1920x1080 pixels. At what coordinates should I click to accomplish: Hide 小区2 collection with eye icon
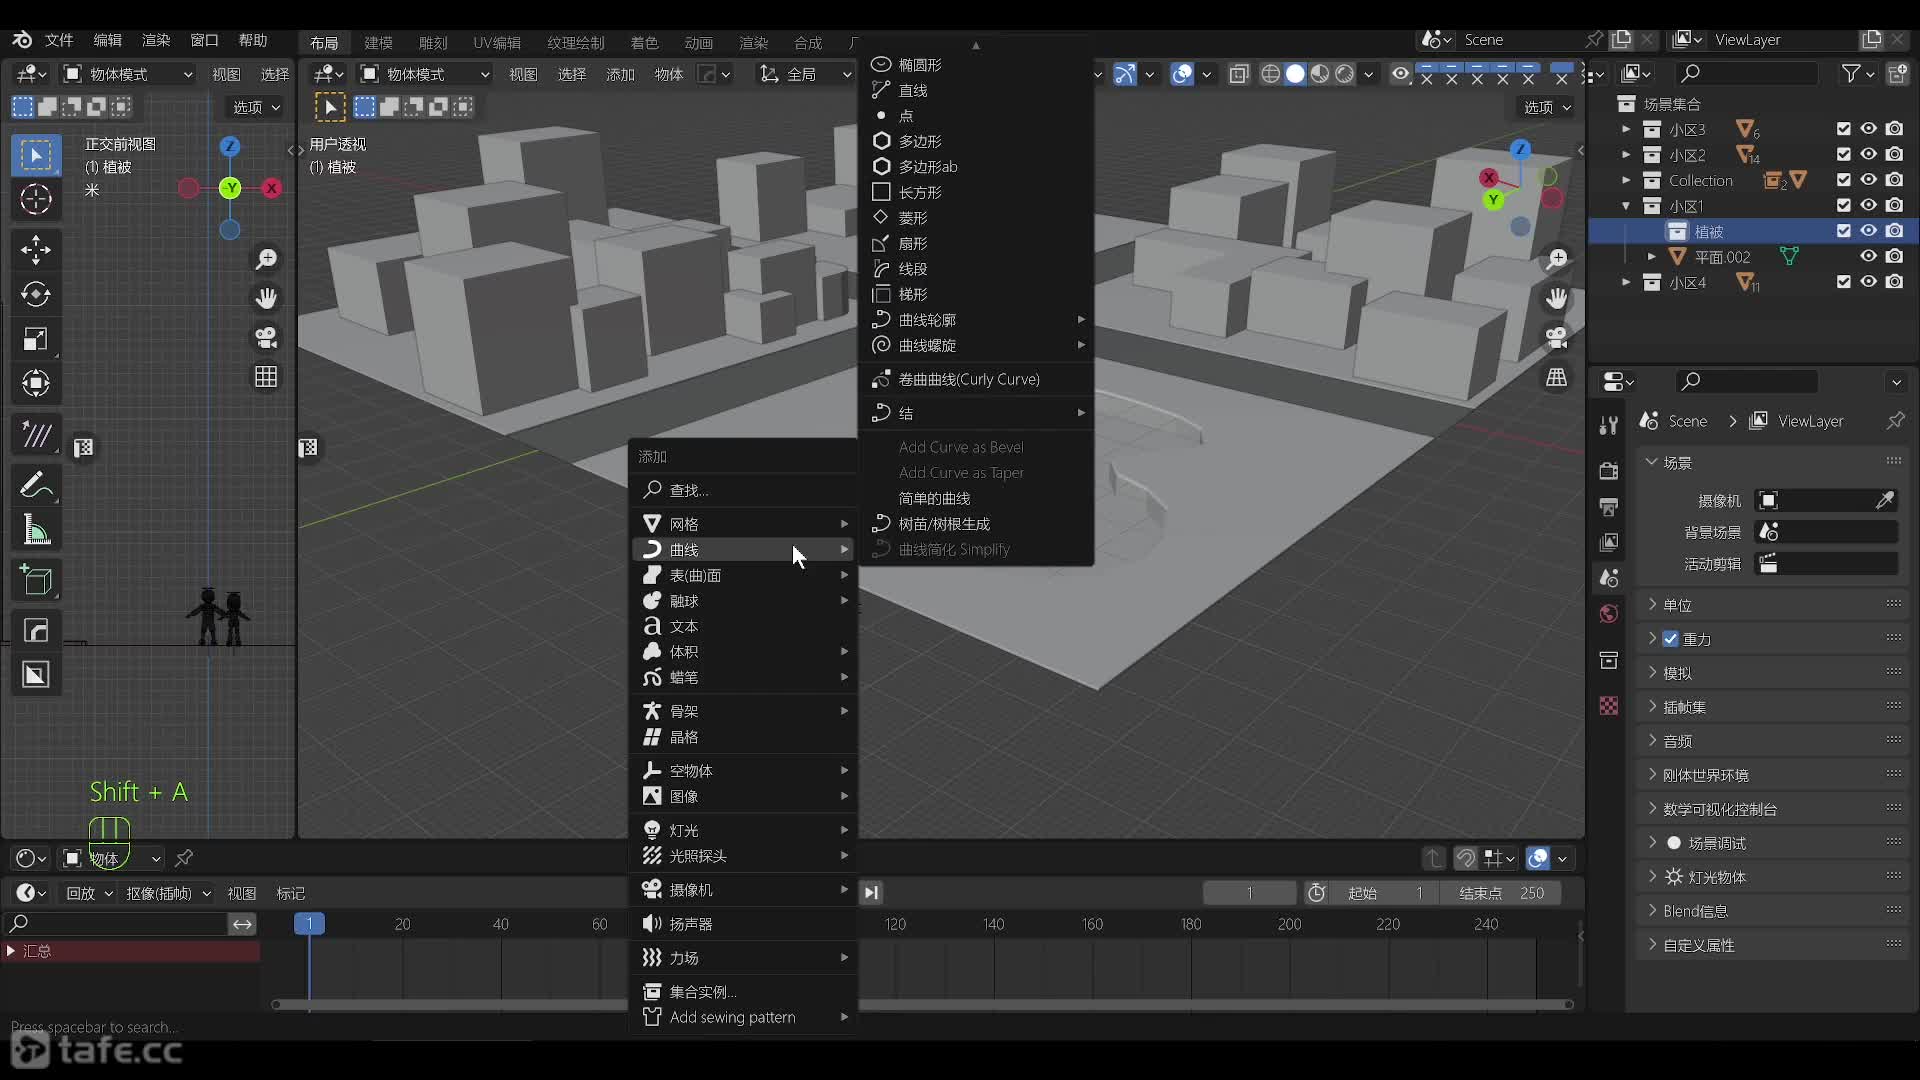(1869, 155)
